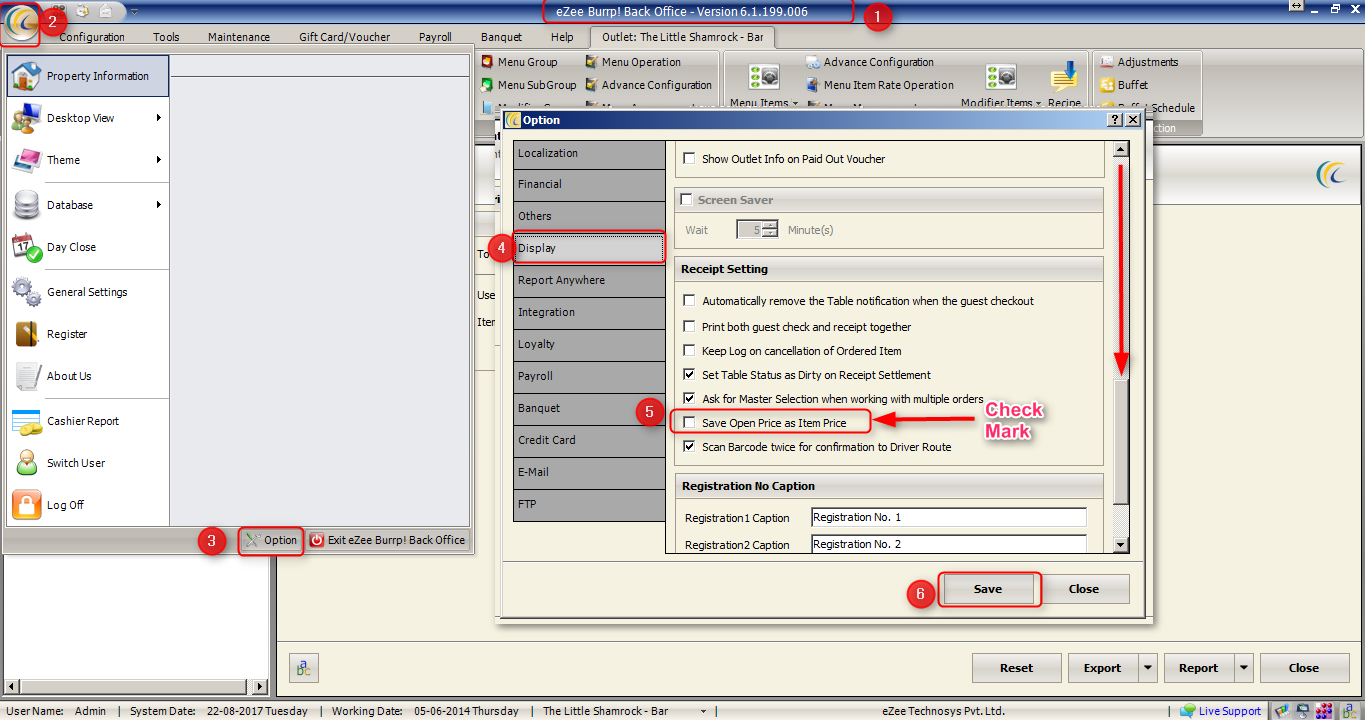Viewport: 1365px width, 720px height.
Task: Open Adjustments in the ribbon
Action: 1139,62
